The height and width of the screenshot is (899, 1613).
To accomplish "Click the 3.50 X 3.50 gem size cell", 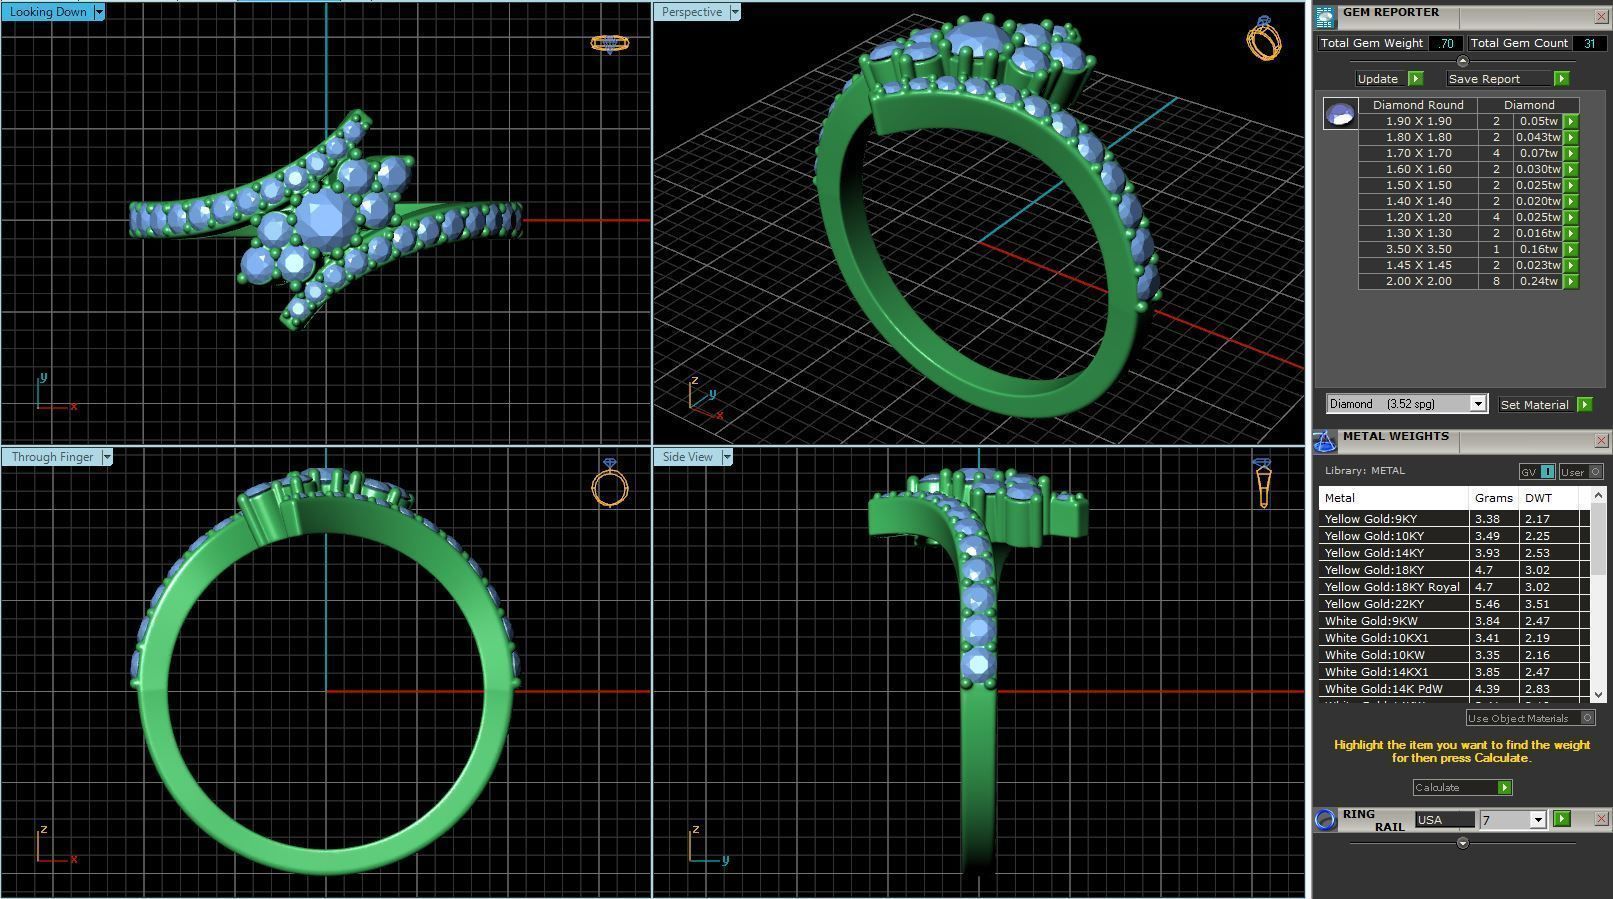I will (1418, 249).
